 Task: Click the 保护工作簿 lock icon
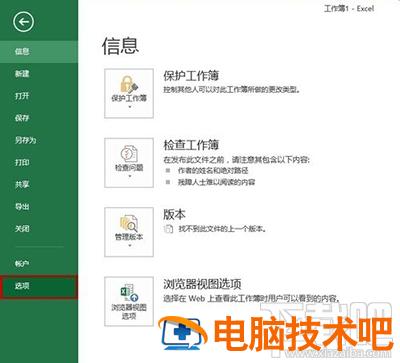click(x=129, y=84)
